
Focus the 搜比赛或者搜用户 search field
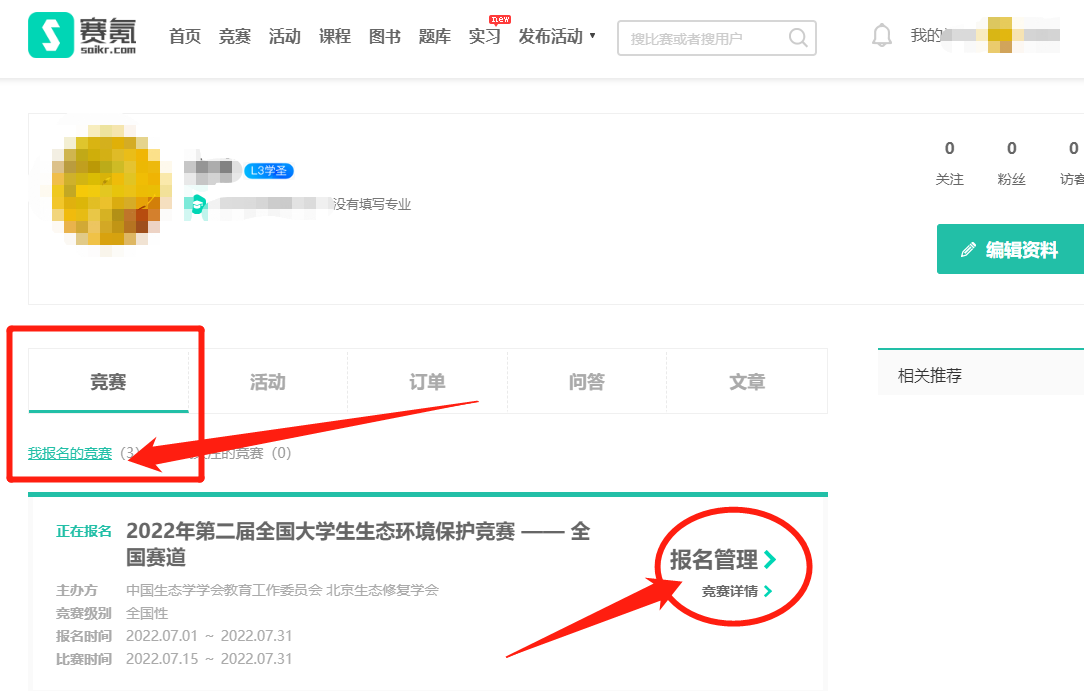point(705,39)
